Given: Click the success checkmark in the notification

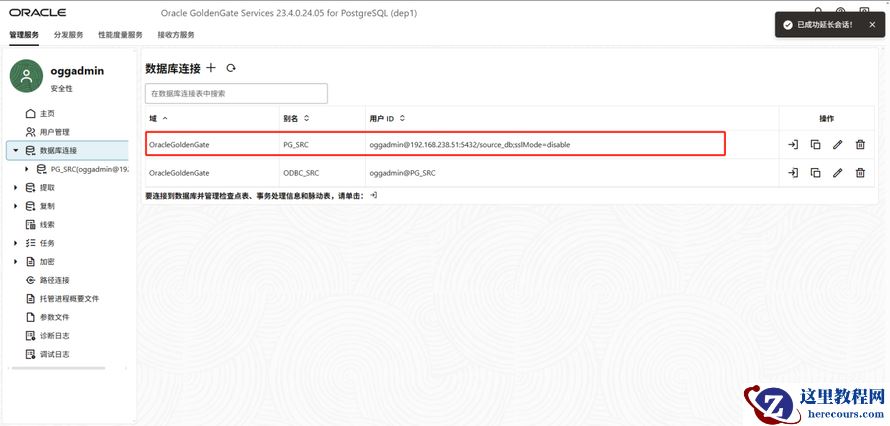Looking at the screenshot, I should point(787,25).
